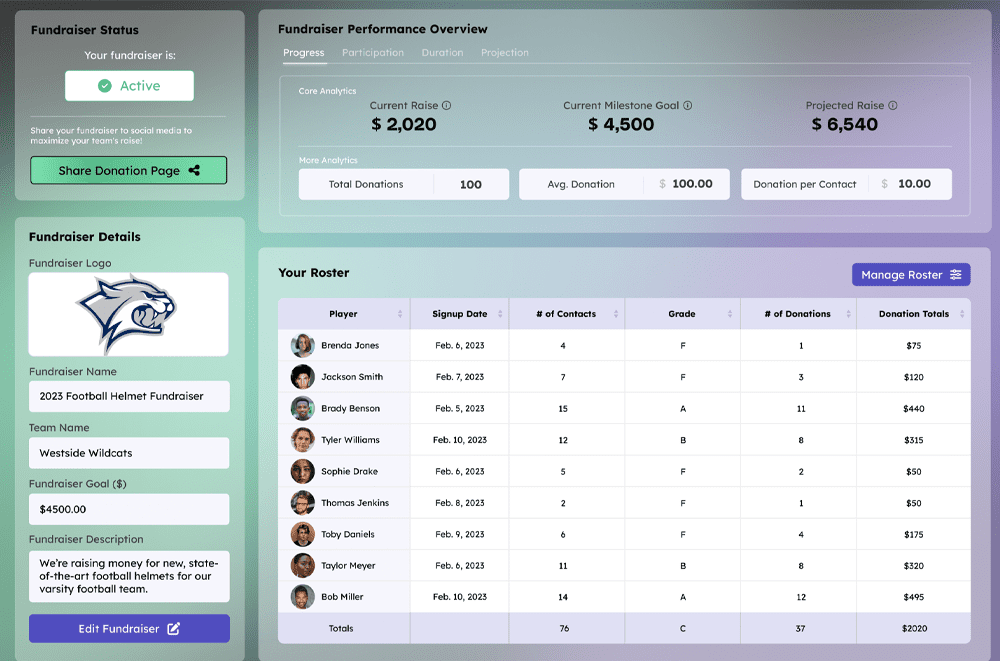Click Bob Miller's profile avatar
The height and width of the screenshot is (661, 1000).
click(x=303, y=597)
